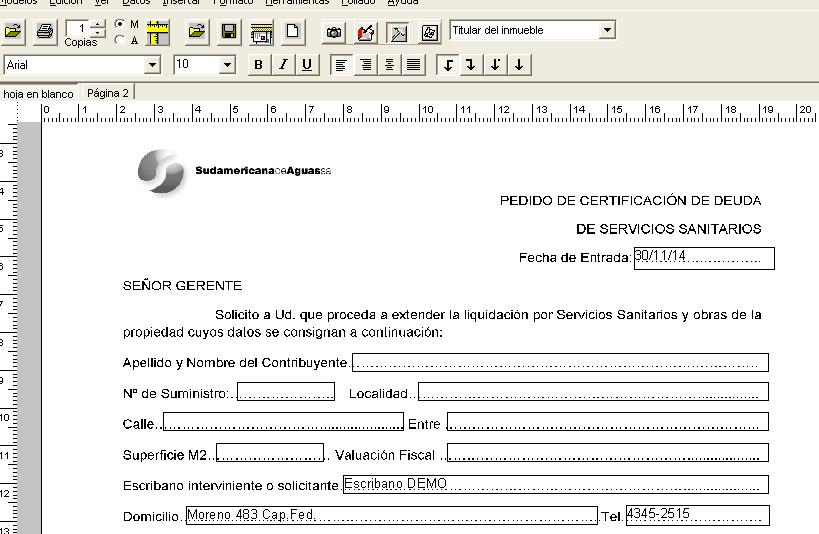Click the plain down arrow icon
The width and height of the screenshot is (819, 534).
(x=519, y=65)
